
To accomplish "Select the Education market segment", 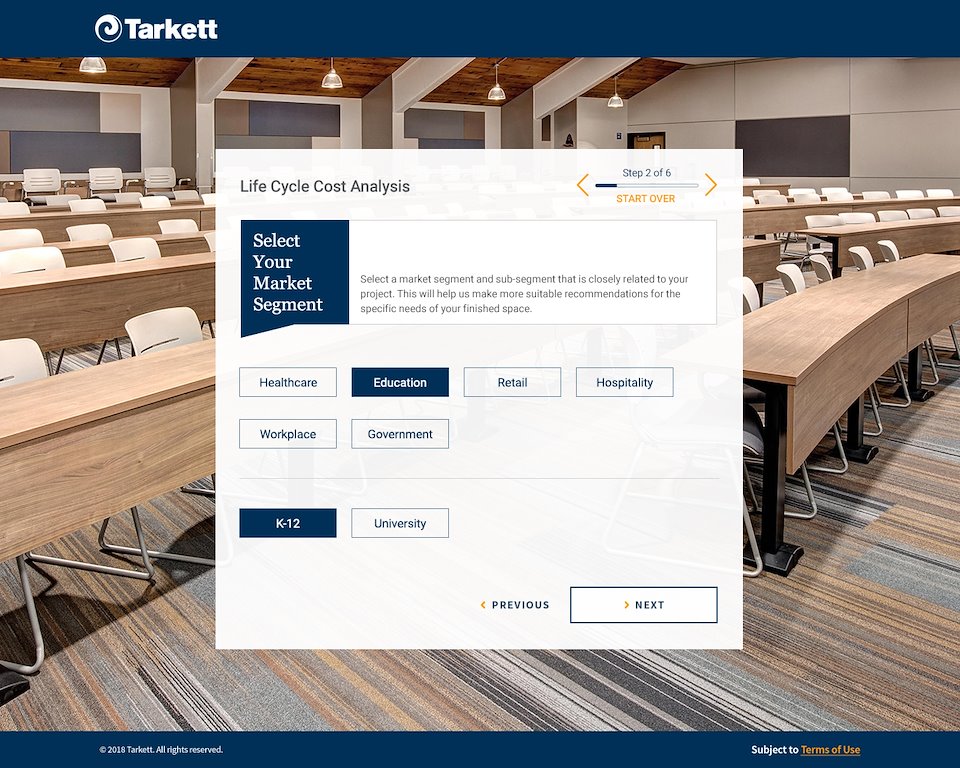I will point(400,382).
